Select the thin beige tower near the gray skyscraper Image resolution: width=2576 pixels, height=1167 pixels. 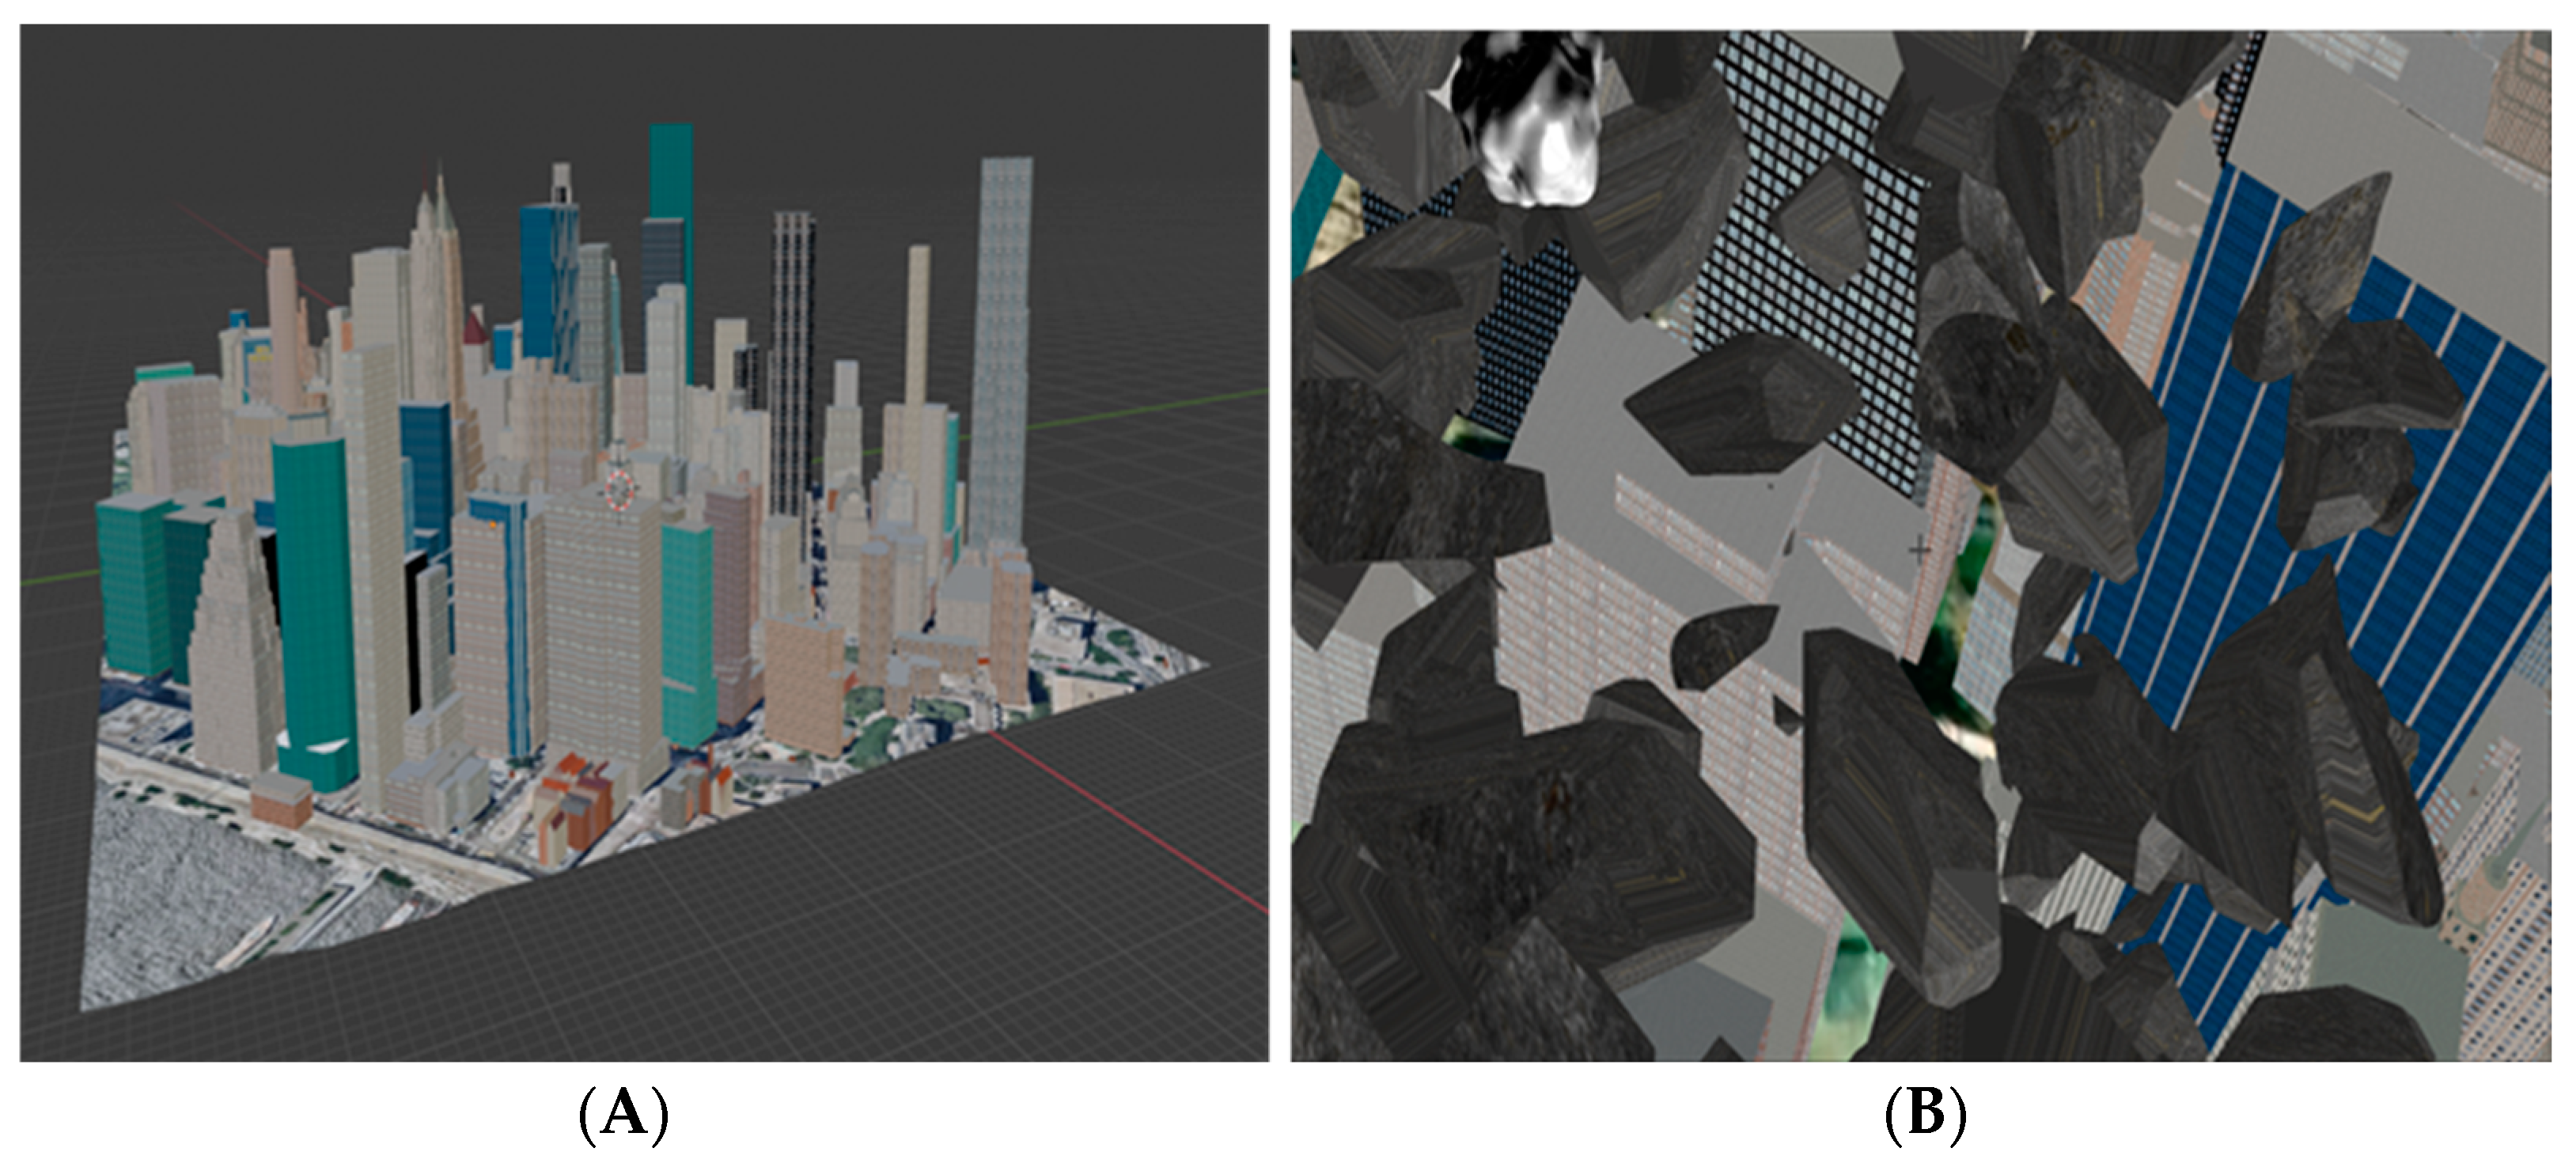point(918,320)
